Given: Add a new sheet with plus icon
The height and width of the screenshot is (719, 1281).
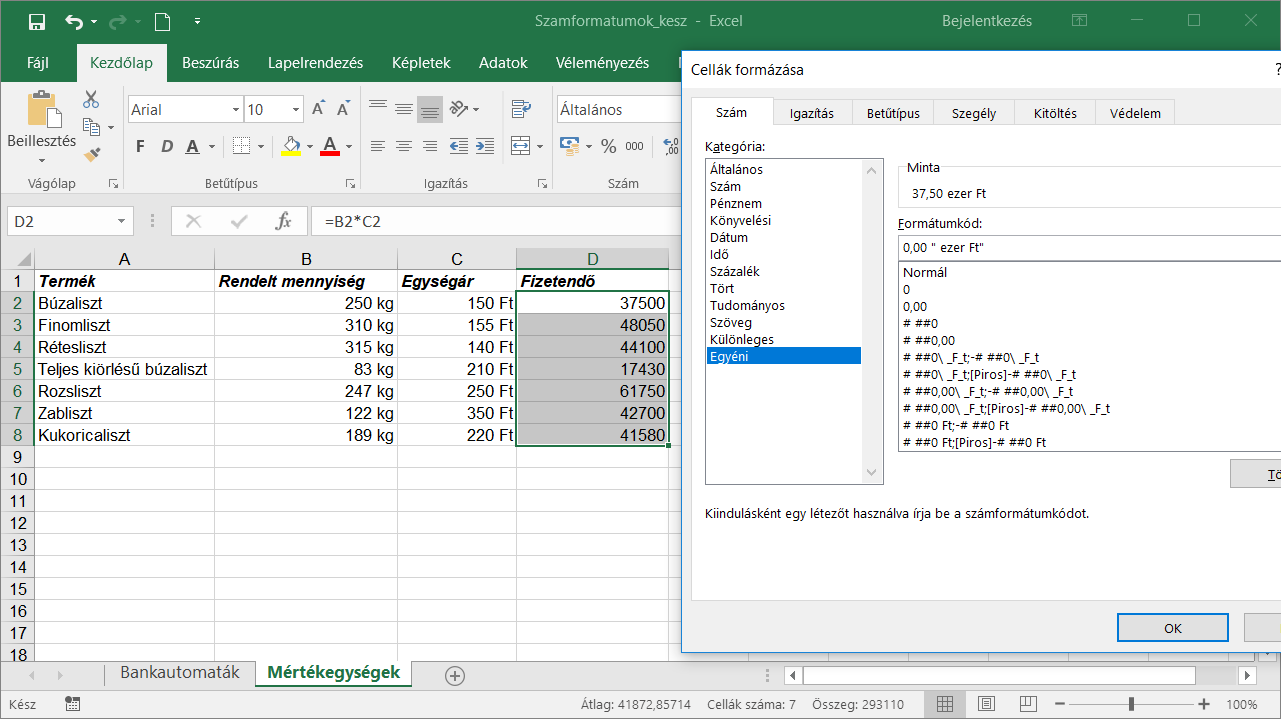Looking at the screenshot, I should point(455,676).
